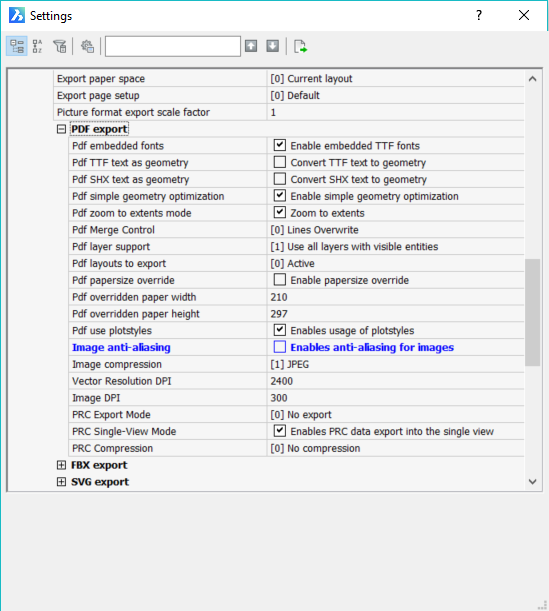The height and width of the screenshot is (611, 549).
Task: Enable Convert TTF text to geometry
Action: pyautogui.click(x=280, y=162)
